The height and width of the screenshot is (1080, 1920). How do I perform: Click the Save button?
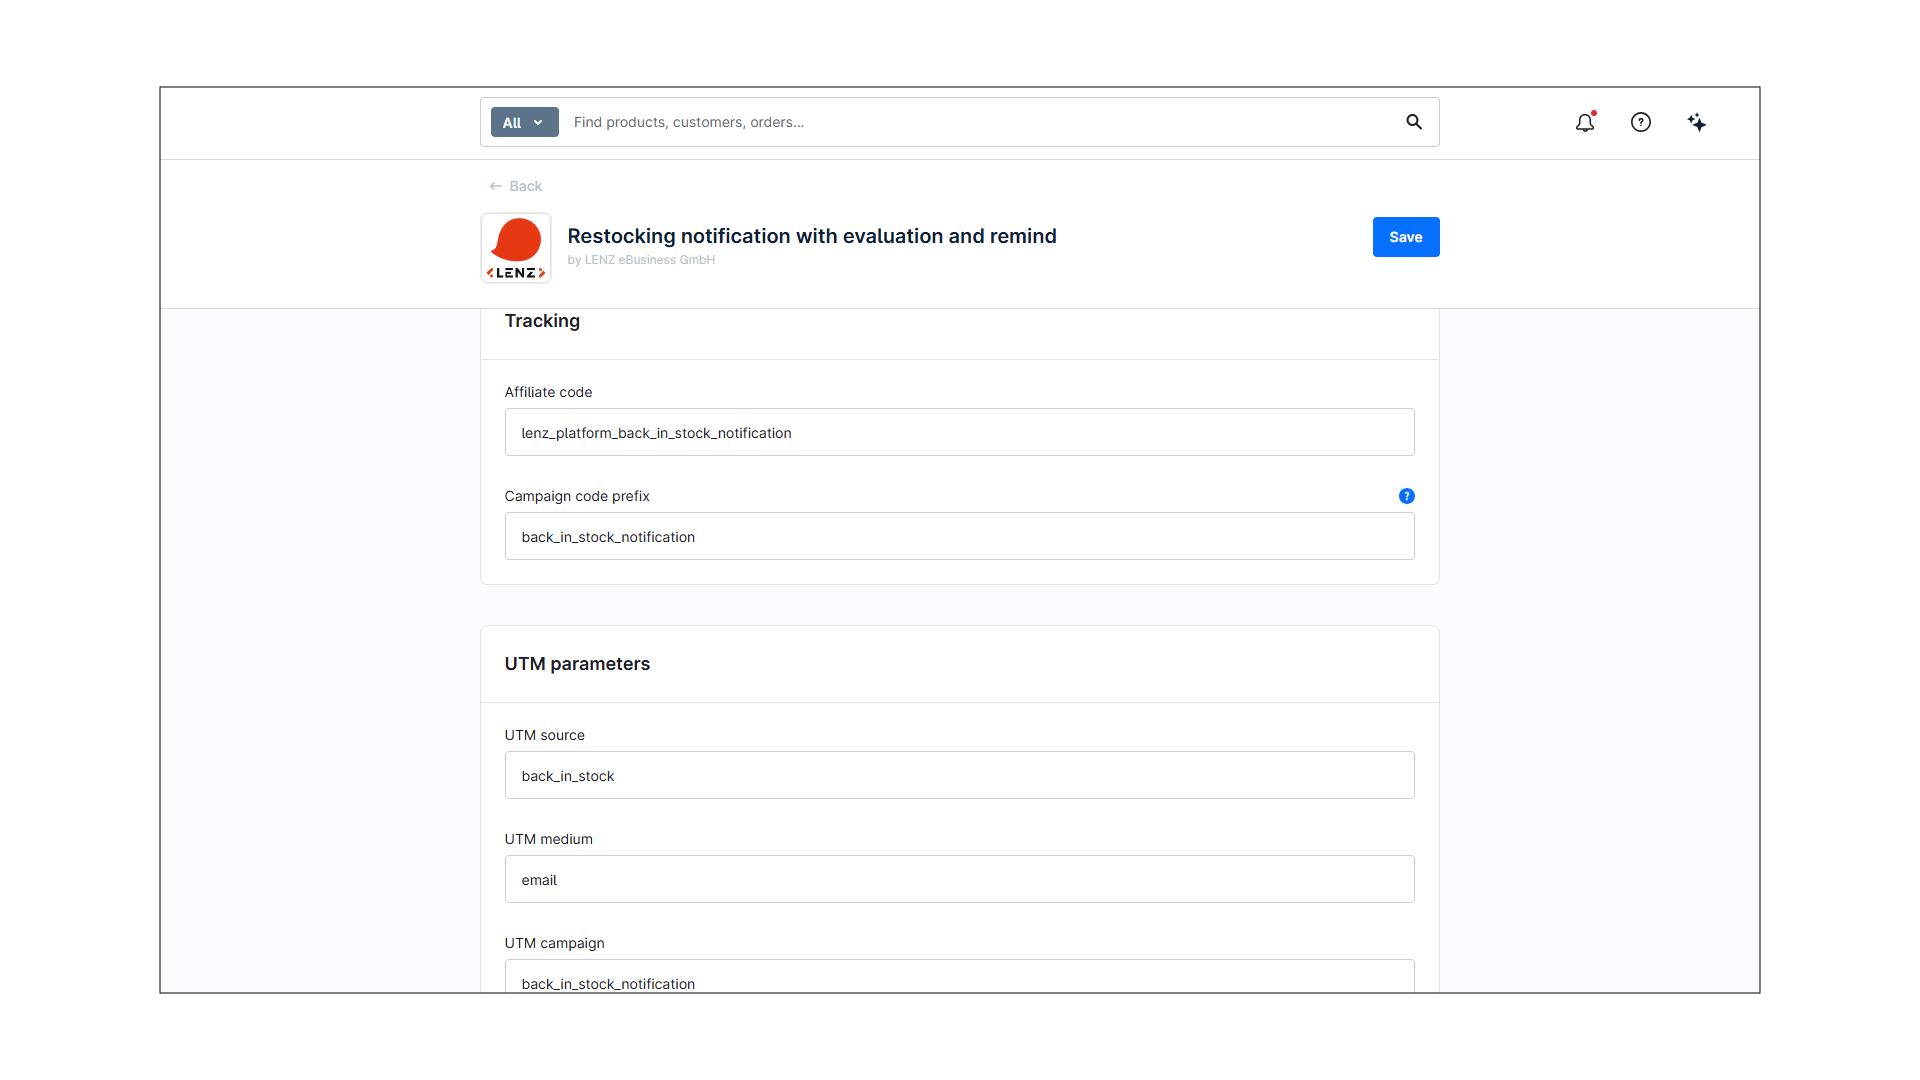(1405, 237)
